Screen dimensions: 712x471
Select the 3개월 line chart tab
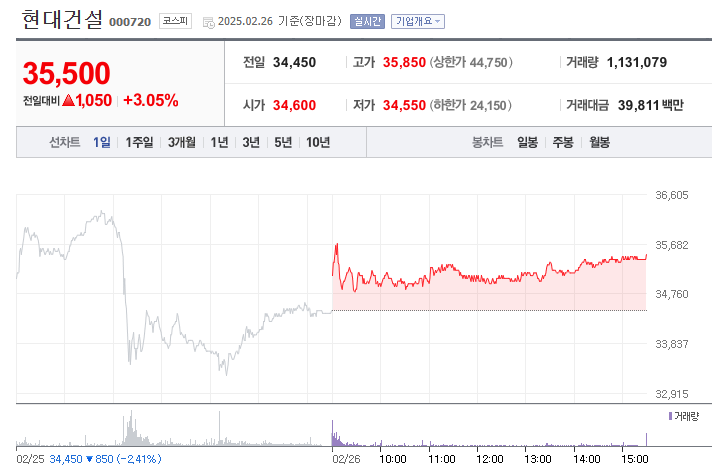pyautogui.click(x=182, y=143)
